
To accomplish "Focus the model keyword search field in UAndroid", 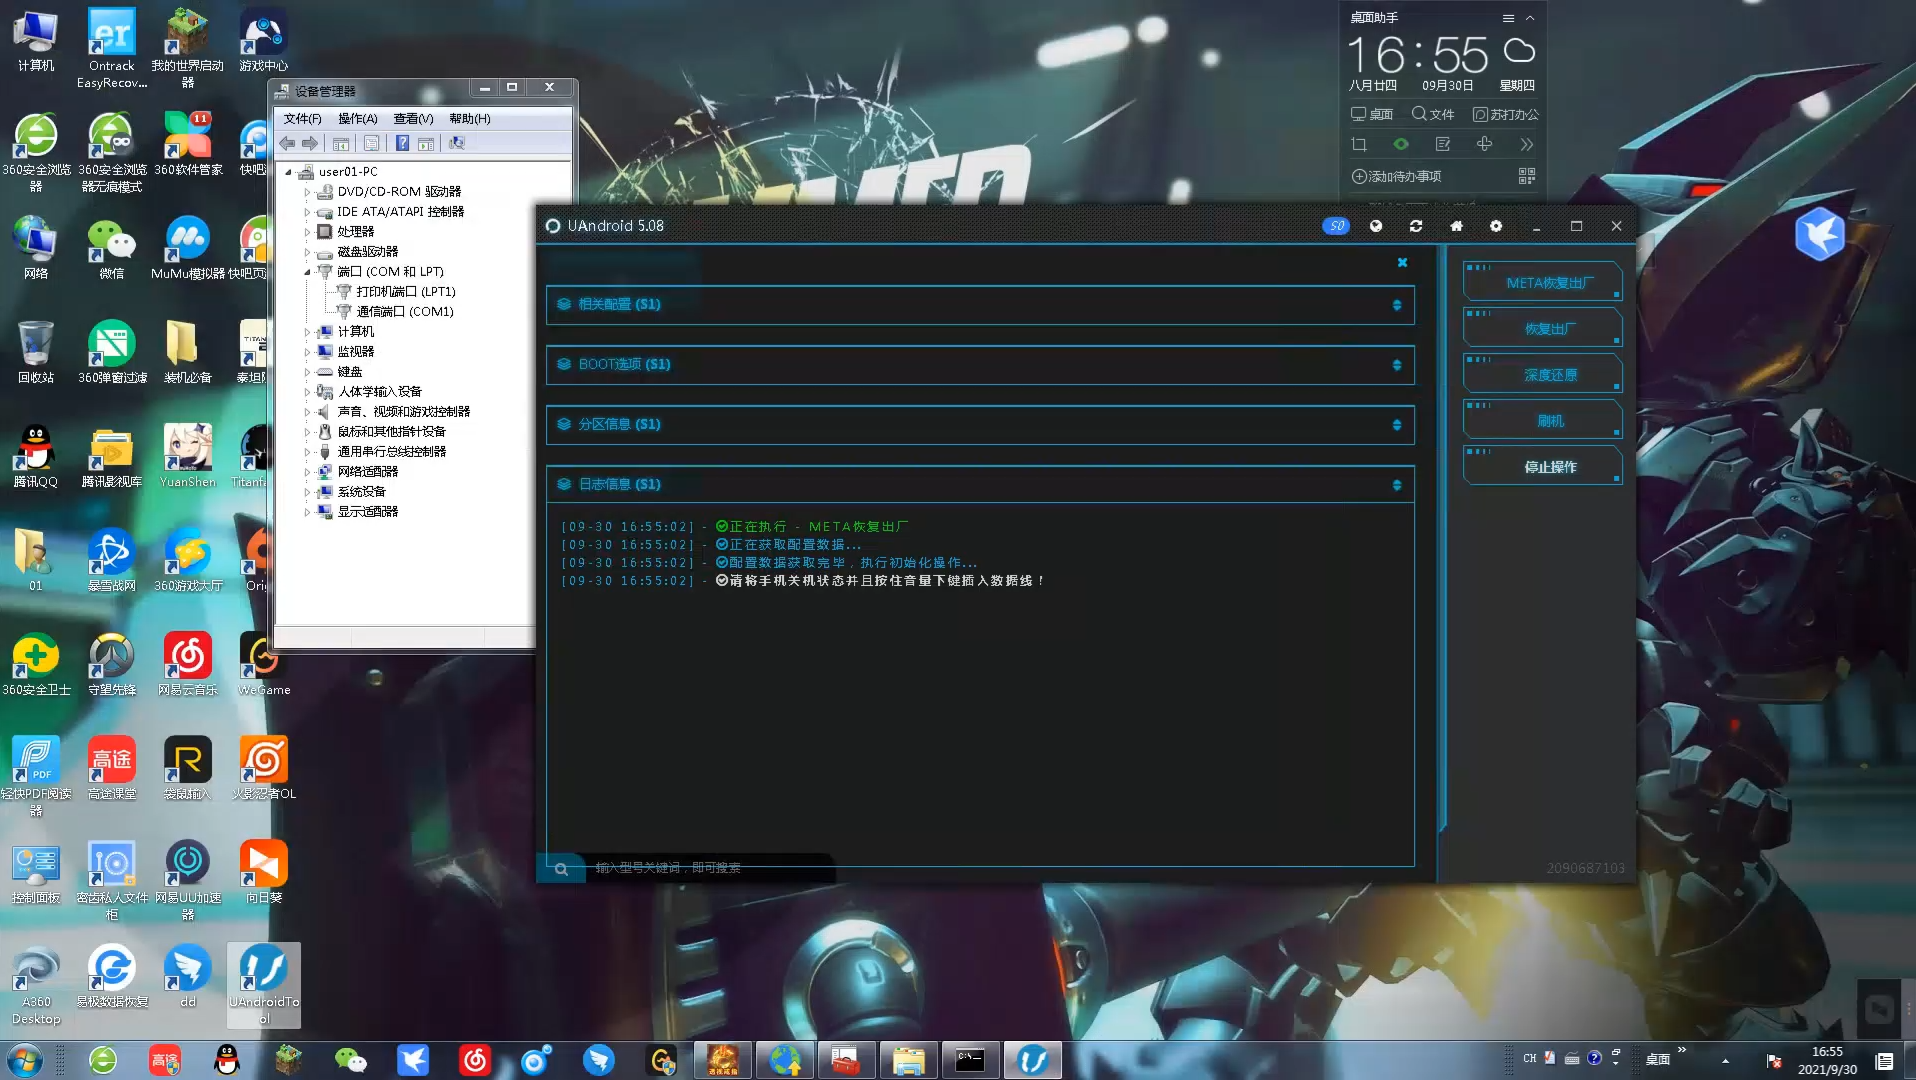I will click(710, 868).
